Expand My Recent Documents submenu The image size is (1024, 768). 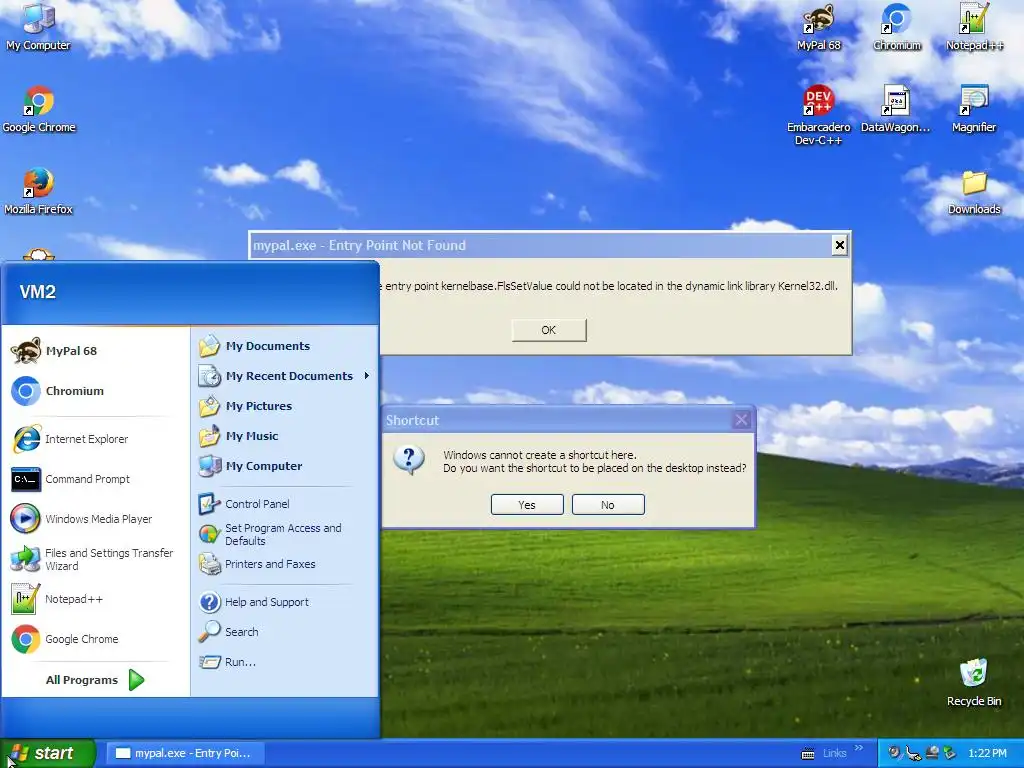(285, 376)
